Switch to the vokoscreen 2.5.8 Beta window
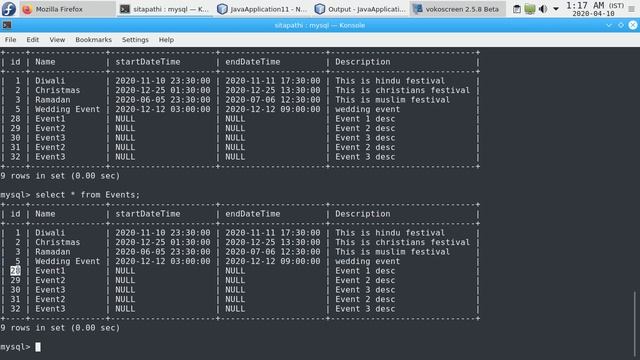This screenshot has height=360, width=640. click(457, 9)
